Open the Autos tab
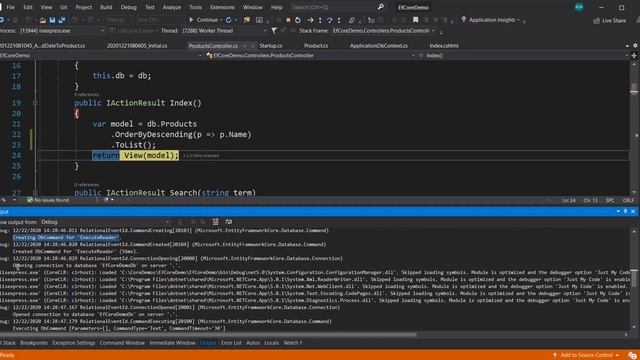Screen dimensions: 640x360 tap(253, 343)
